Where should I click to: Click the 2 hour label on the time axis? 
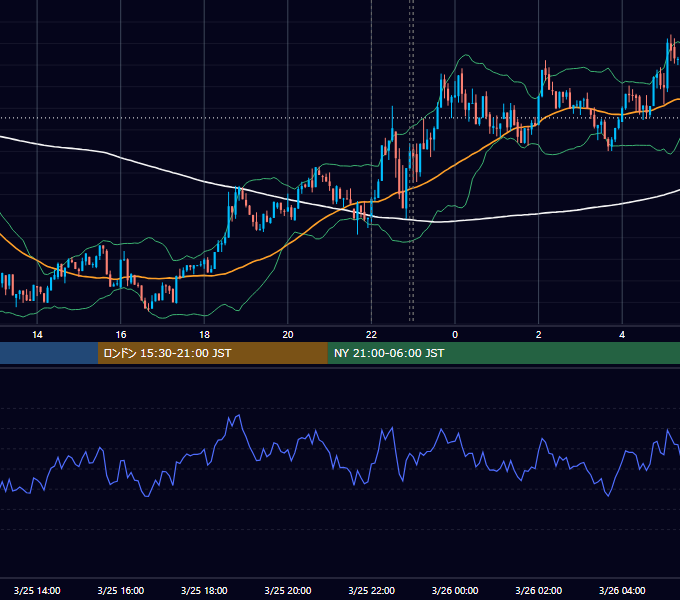click(x=539, y=335)
